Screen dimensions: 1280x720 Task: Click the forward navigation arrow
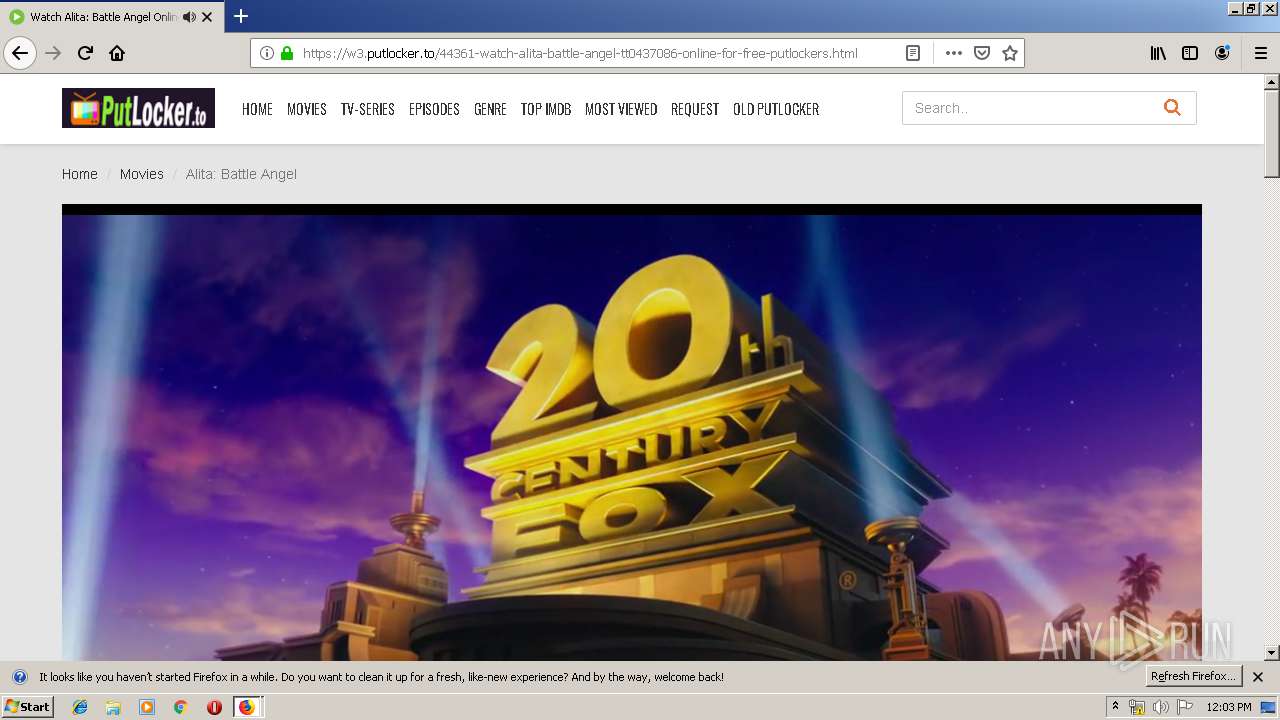pos(53,53)
